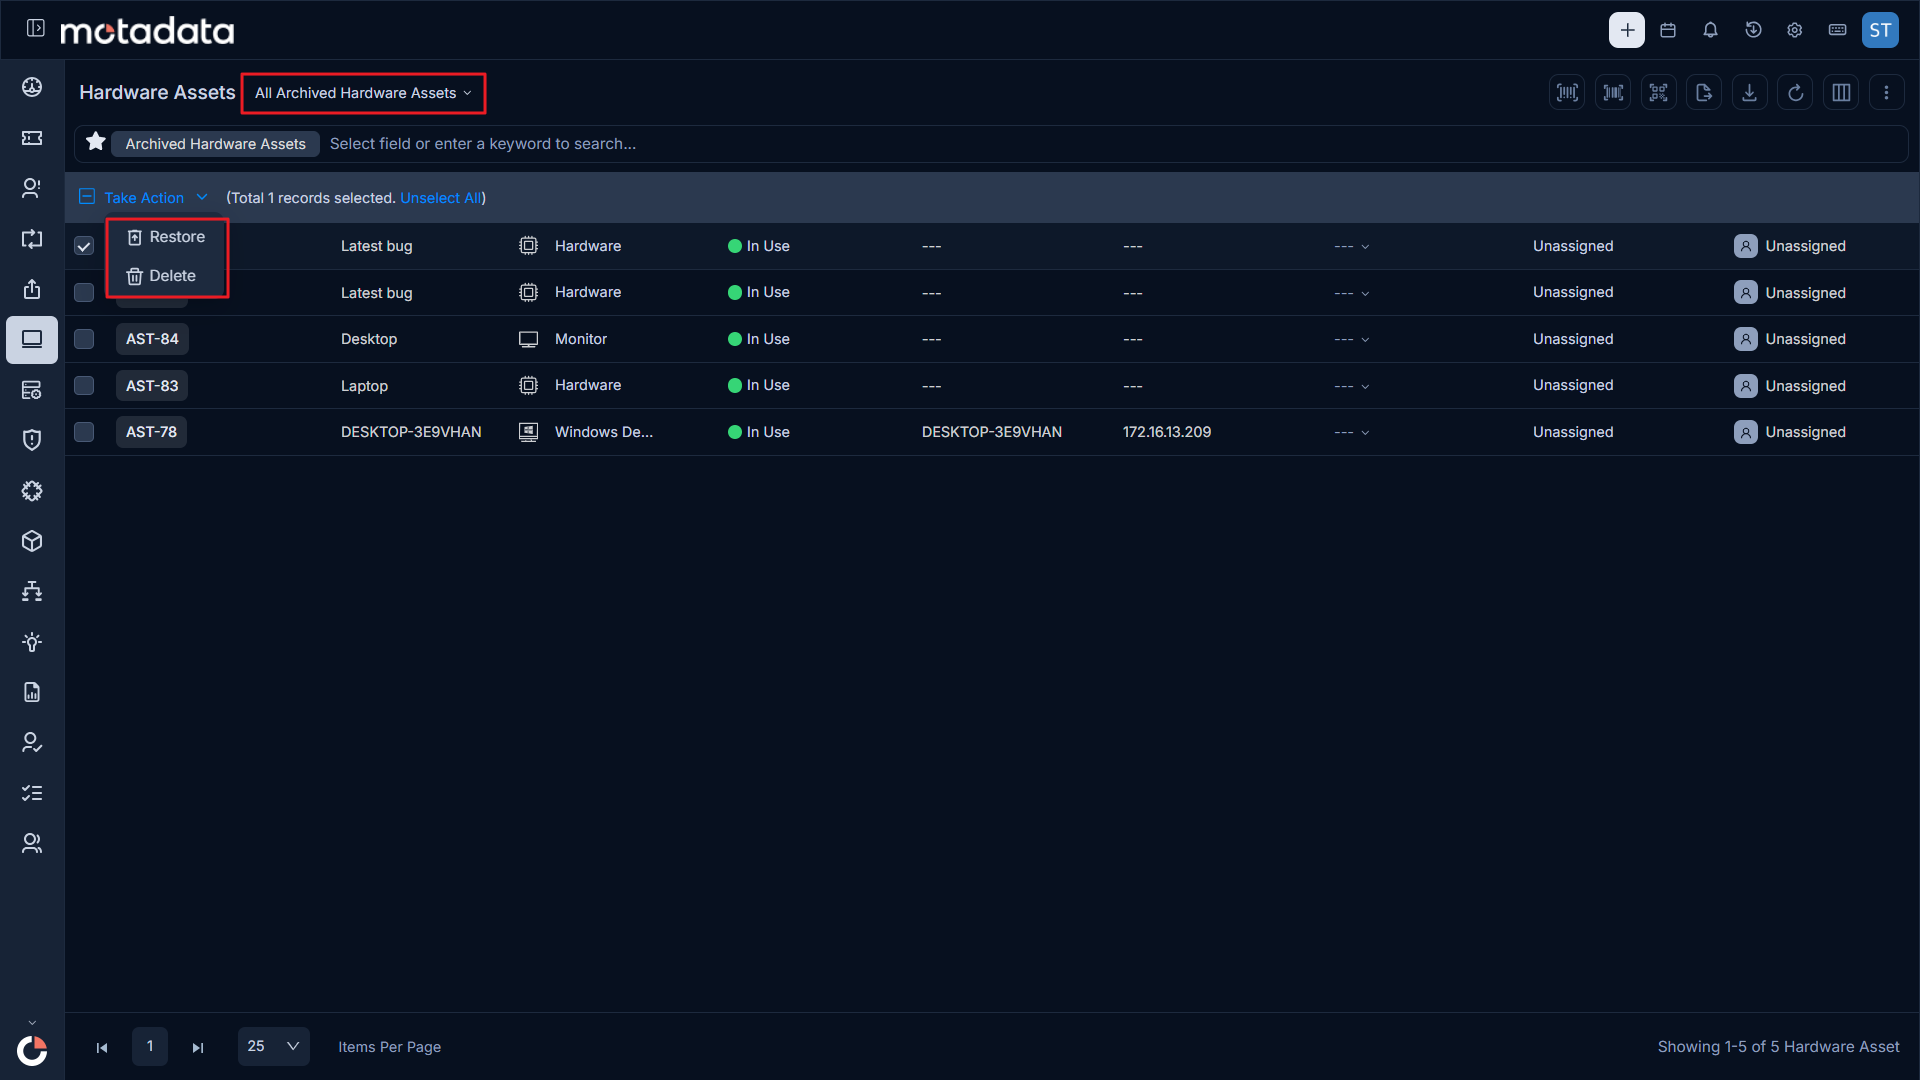1920x1080 pixels.
Task: Click the plus create-new button
Action: click(1626, 30)
